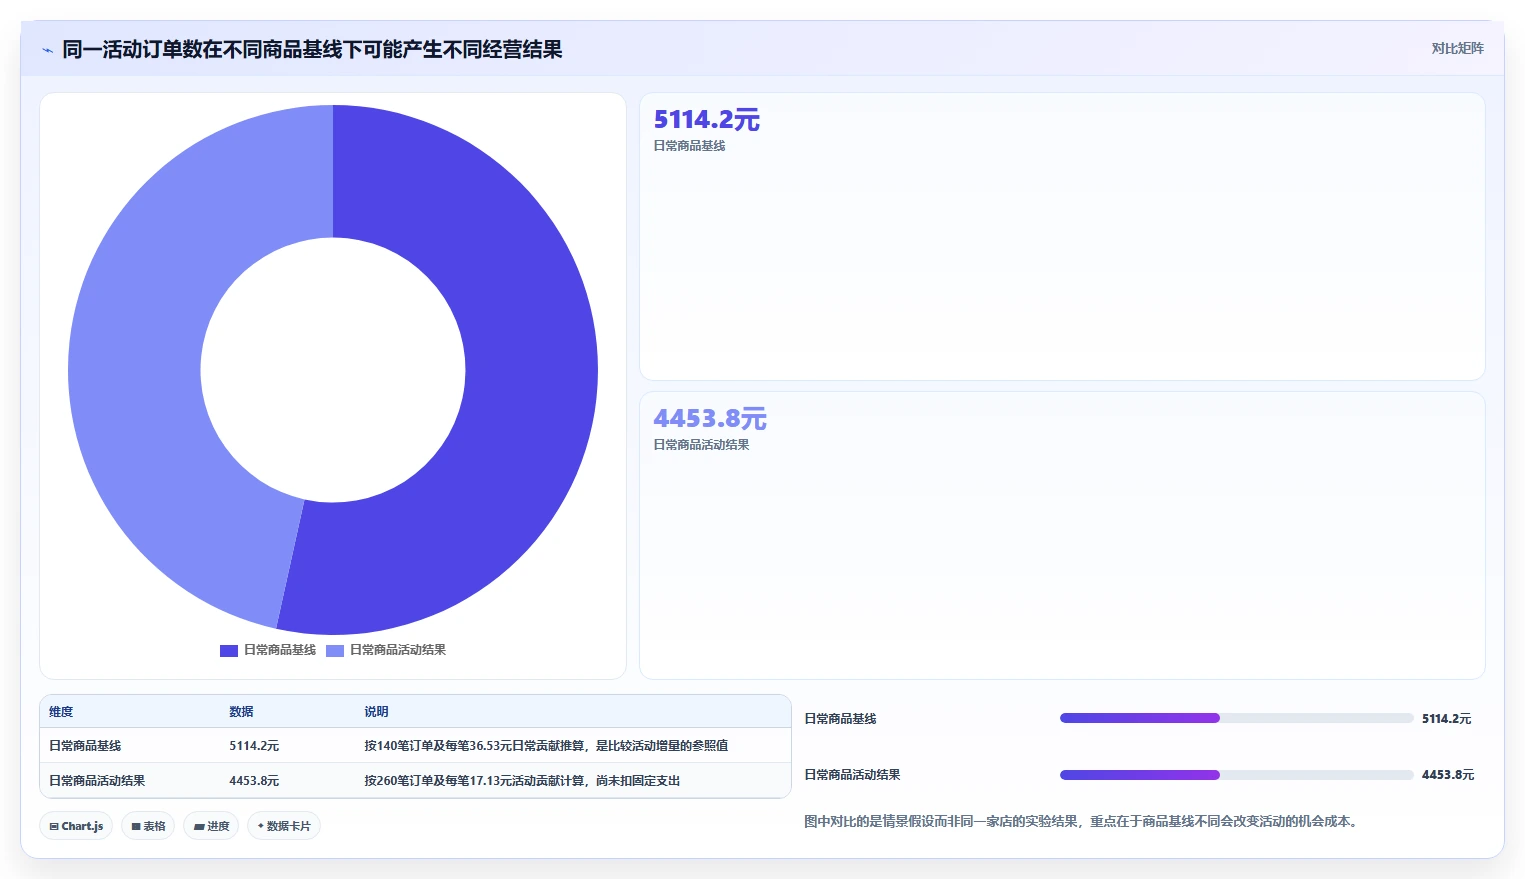Click 4453.8元 value beside progress bar
This screenshot has height=879, width=1525.
tap(1448, 775)
